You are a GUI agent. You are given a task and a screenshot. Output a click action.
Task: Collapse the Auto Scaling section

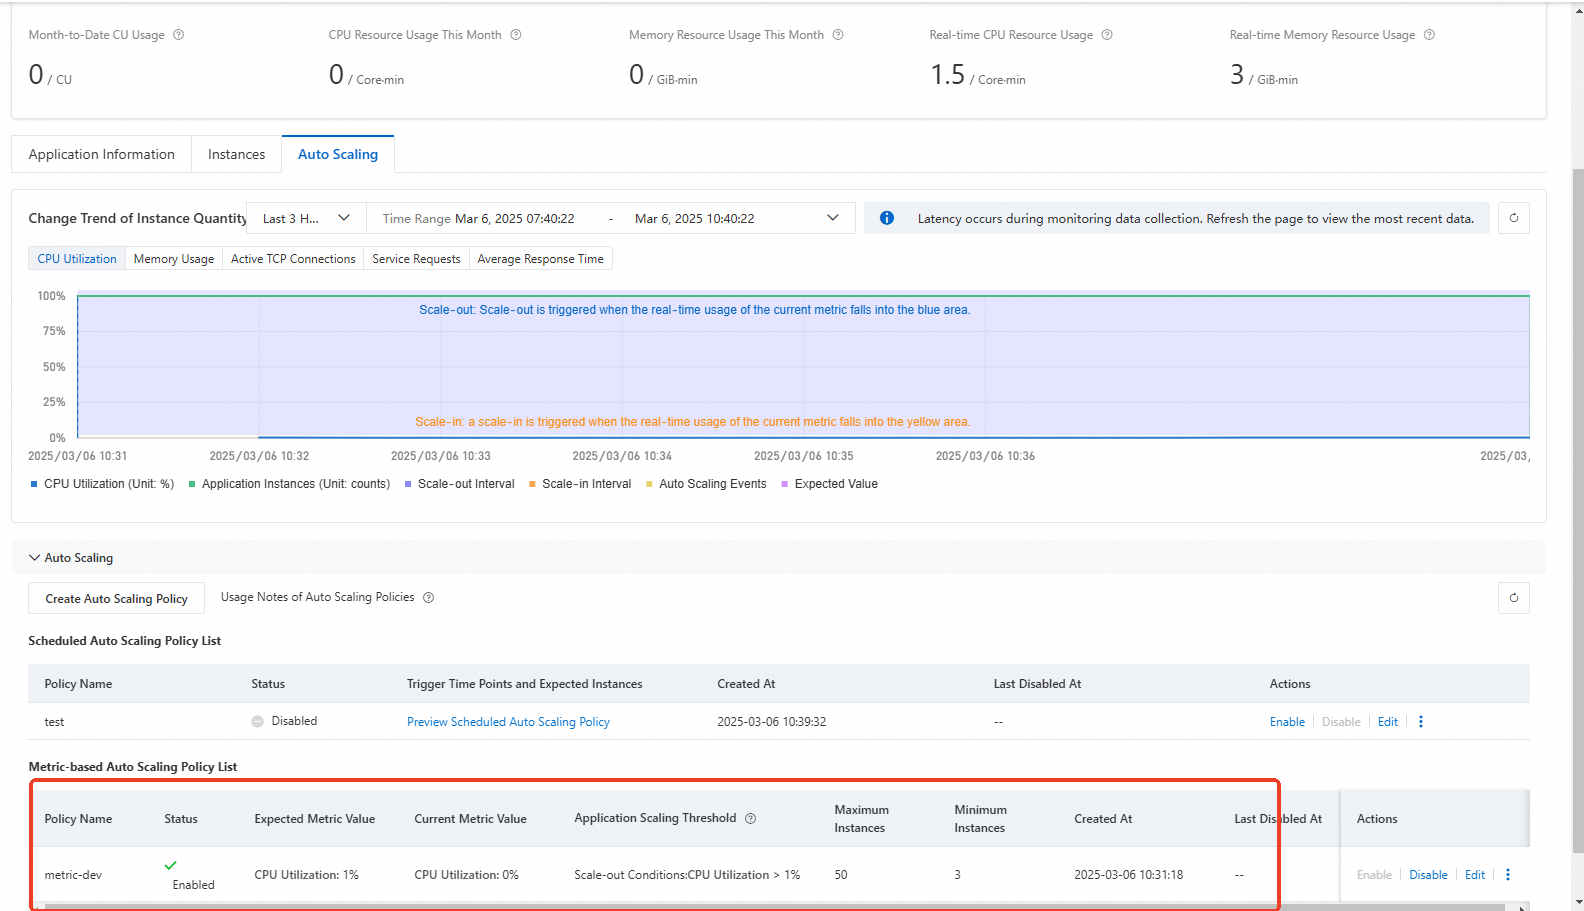(35, 558)
